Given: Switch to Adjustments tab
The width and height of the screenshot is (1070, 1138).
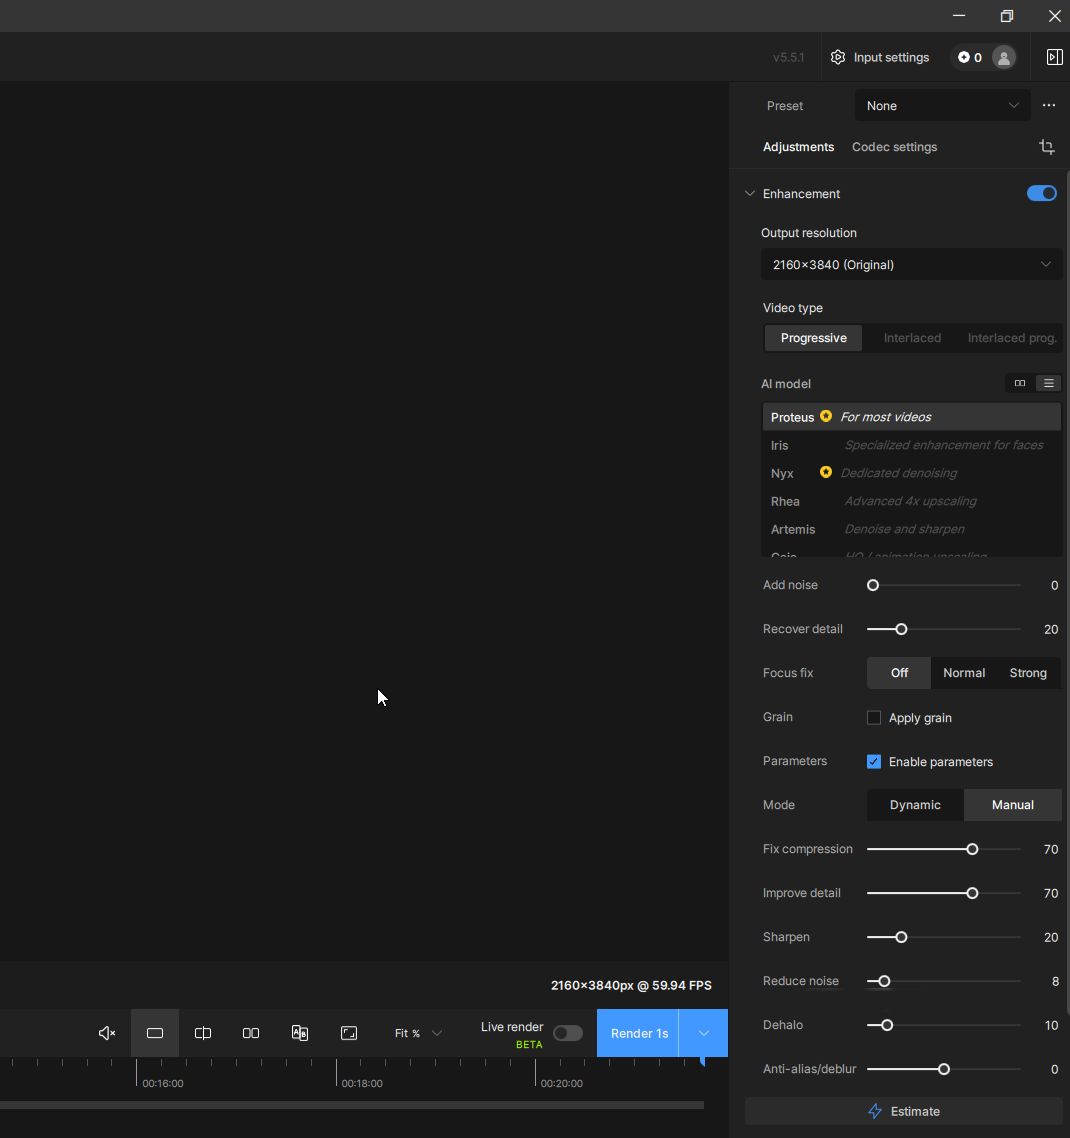Looking at the screenshot, I should tap(799, 147).
